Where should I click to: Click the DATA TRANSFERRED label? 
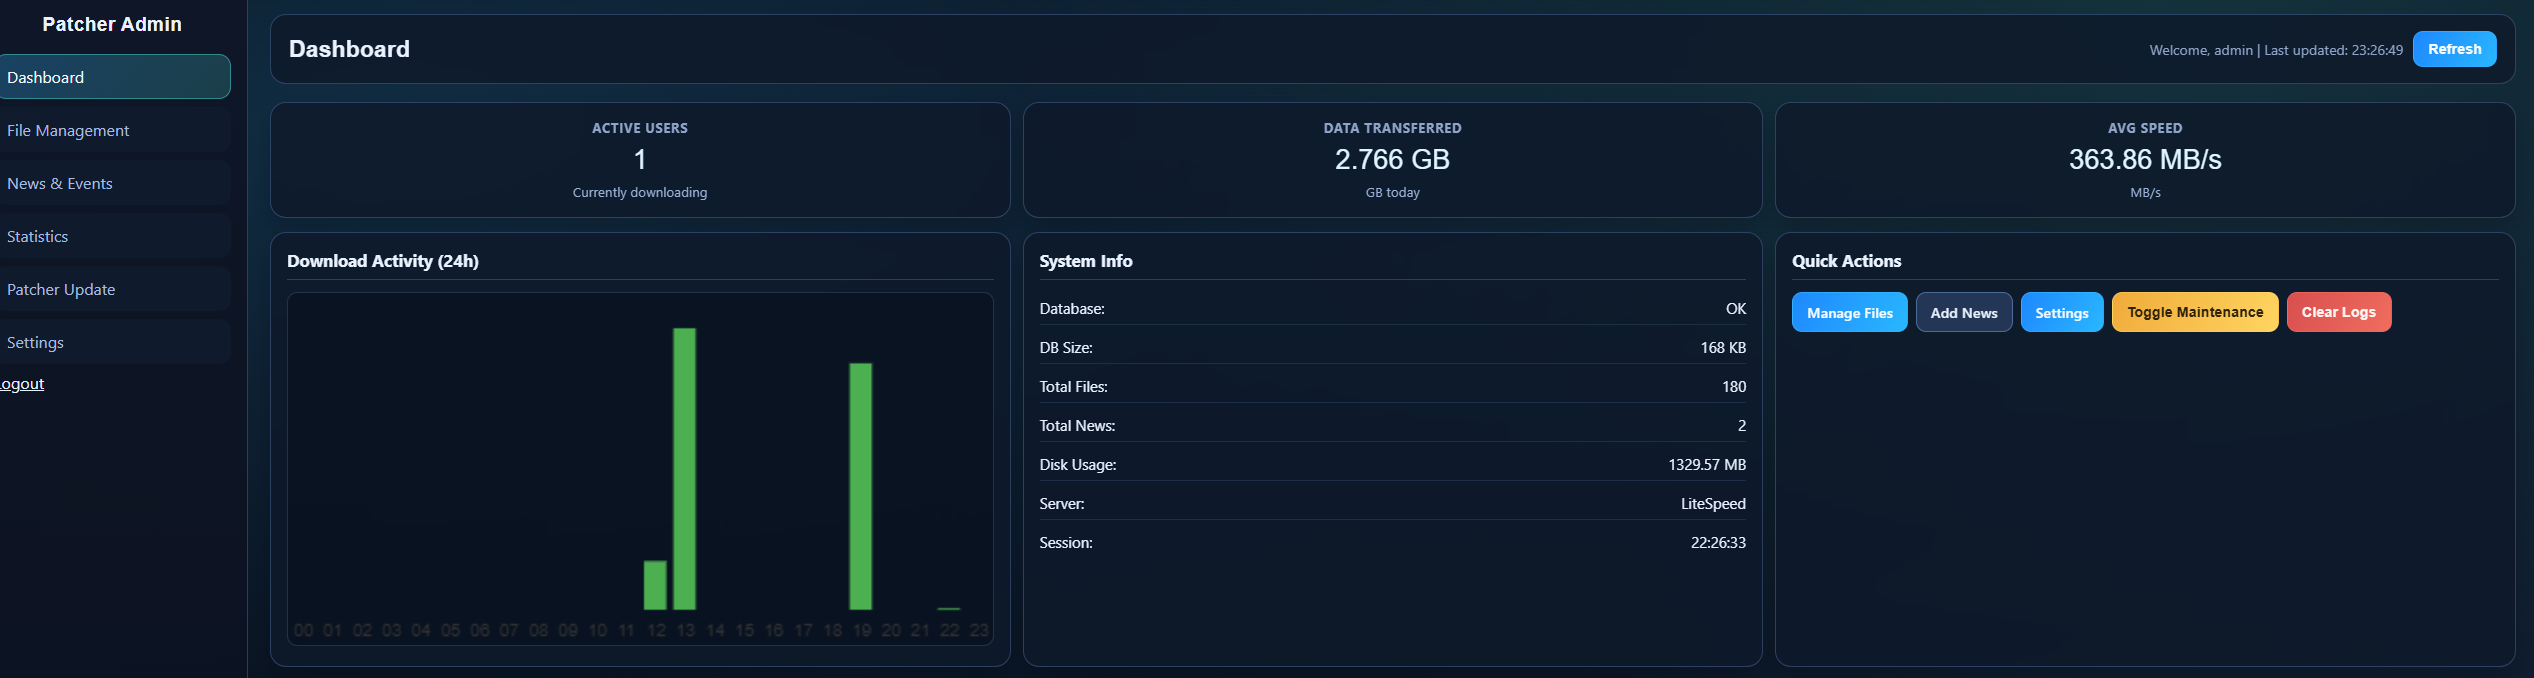[1392, 128]
